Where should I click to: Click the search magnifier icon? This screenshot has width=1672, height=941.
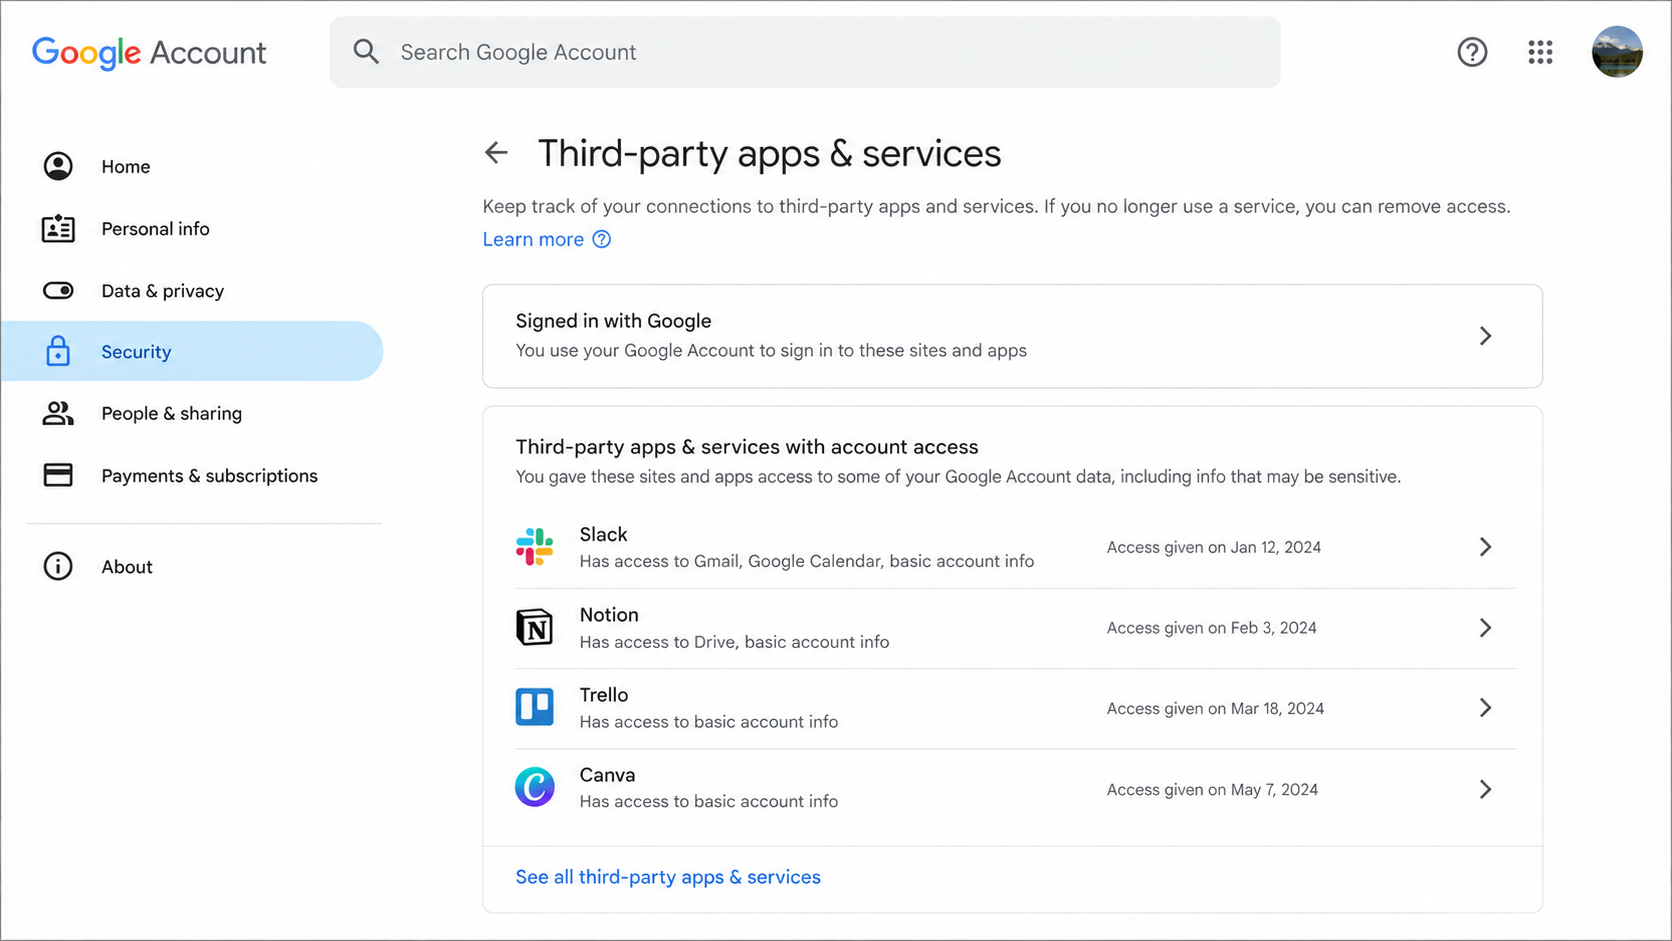[366, 52]
